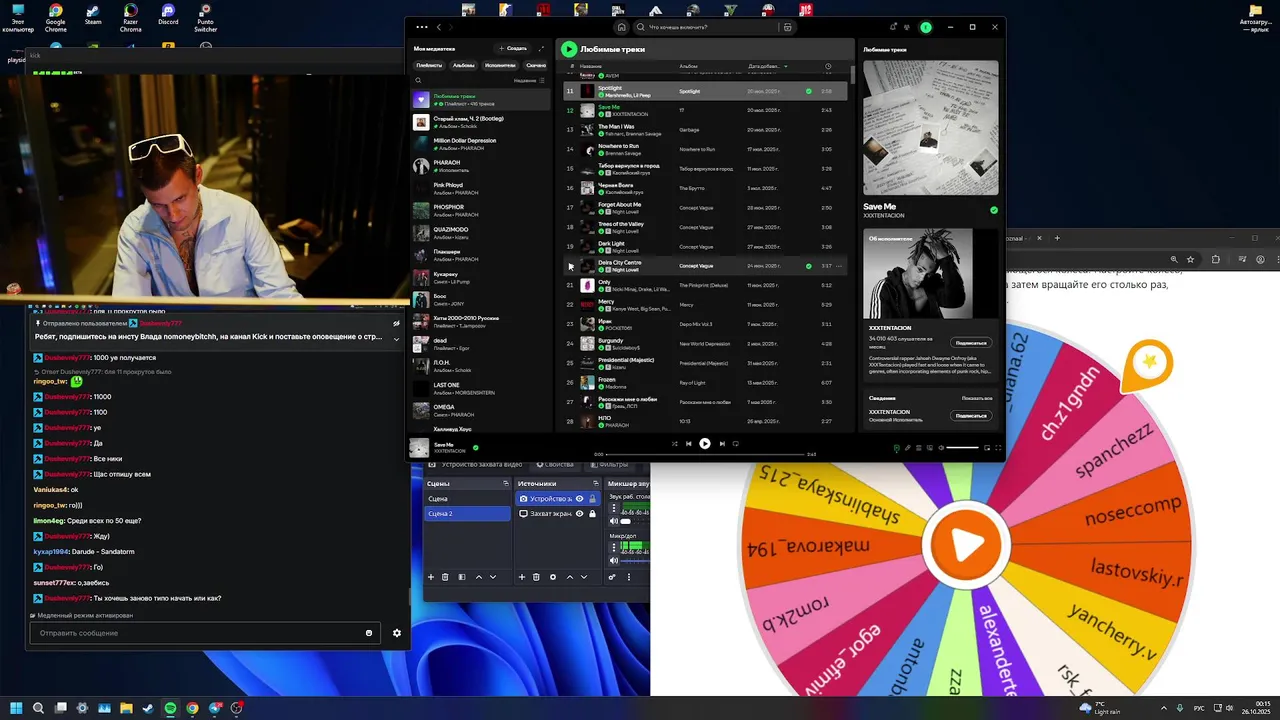Open the OBS audio mixer advanced settings gears
1280x720 pixels.
612,577
